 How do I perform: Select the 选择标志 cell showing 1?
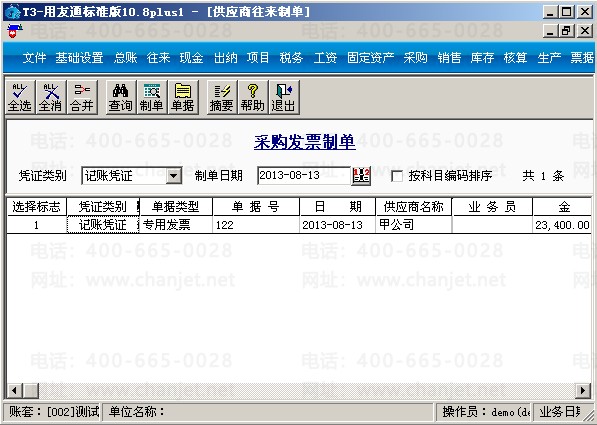pyautogui.click(x=37, y=225)
